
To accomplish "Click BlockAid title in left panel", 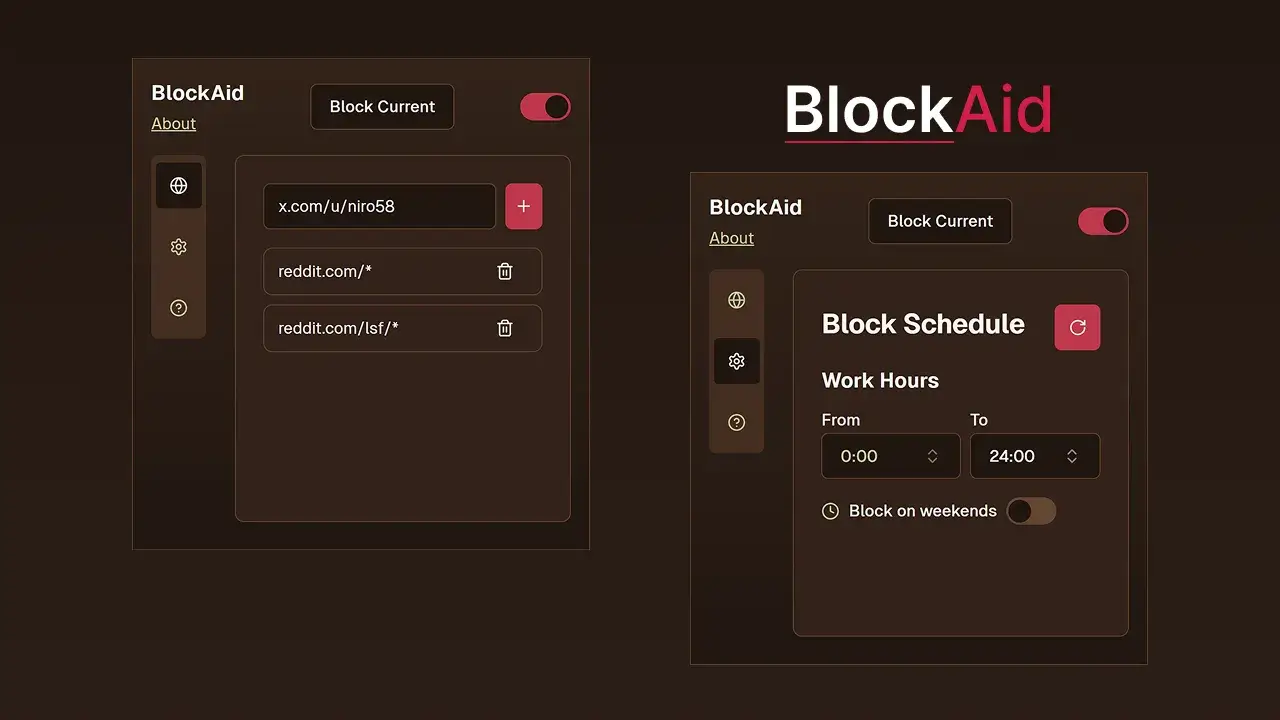I will coord(198,93).
